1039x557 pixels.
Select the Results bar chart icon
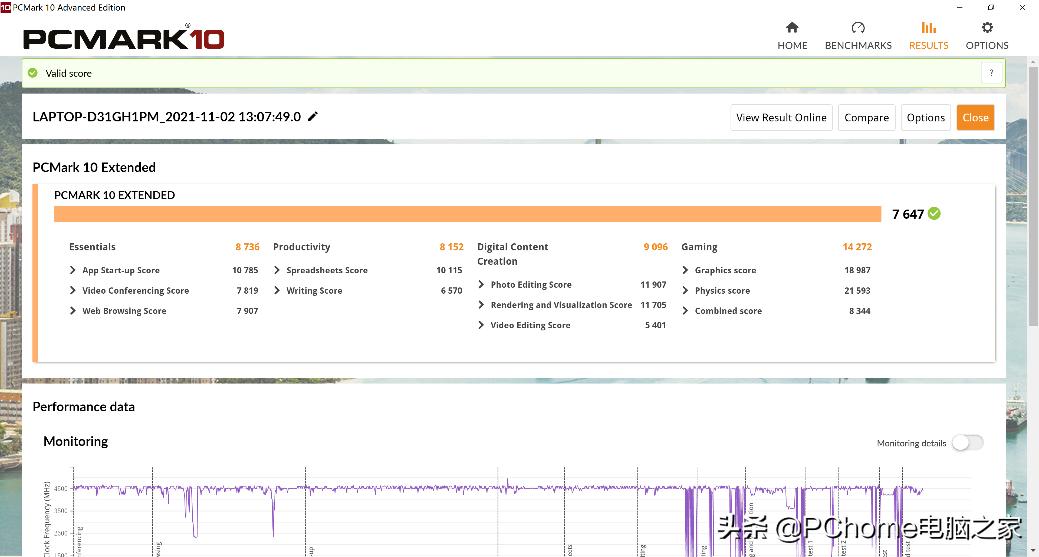[x=928, y=28]
